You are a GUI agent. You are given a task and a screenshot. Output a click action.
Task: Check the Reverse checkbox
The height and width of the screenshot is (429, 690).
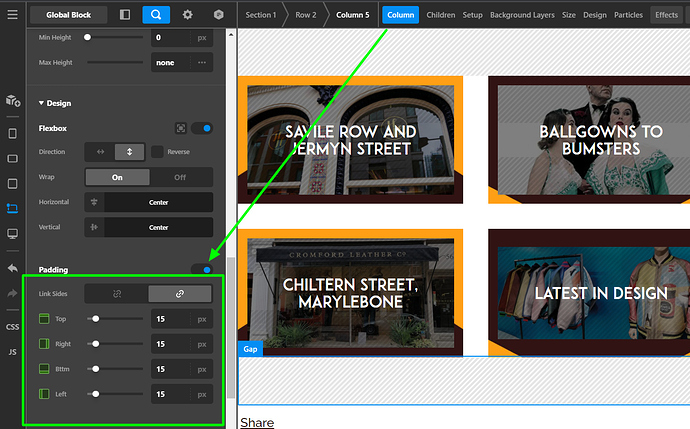[x=157, y=152]
